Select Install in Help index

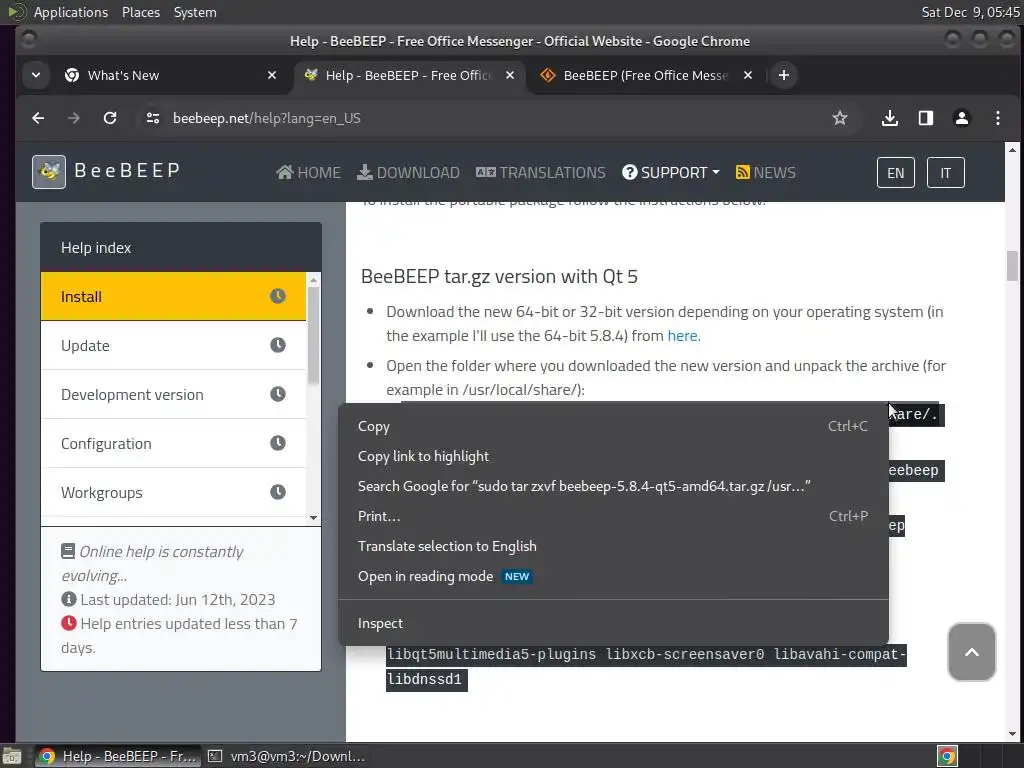tap(173, 296)
